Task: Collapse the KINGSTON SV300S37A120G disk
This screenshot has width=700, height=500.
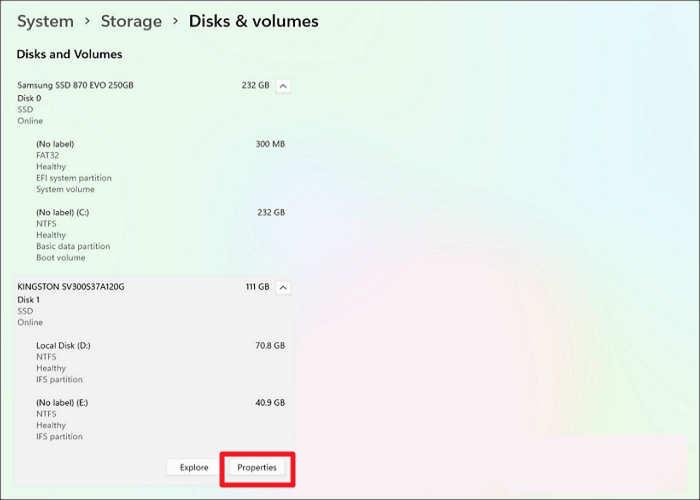Action: click(283, 288)
